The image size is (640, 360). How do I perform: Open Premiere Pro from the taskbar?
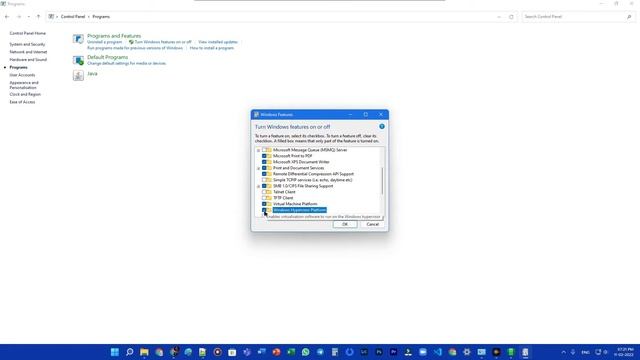[393, 352]
